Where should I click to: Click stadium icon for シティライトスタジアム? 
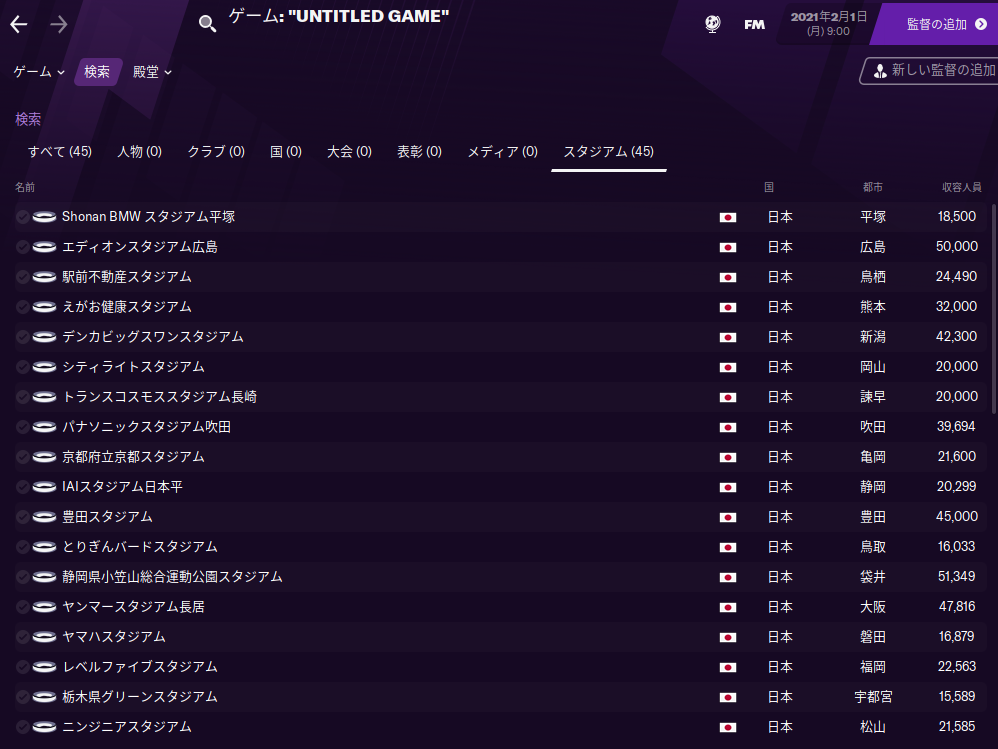(x=45, y=367)
